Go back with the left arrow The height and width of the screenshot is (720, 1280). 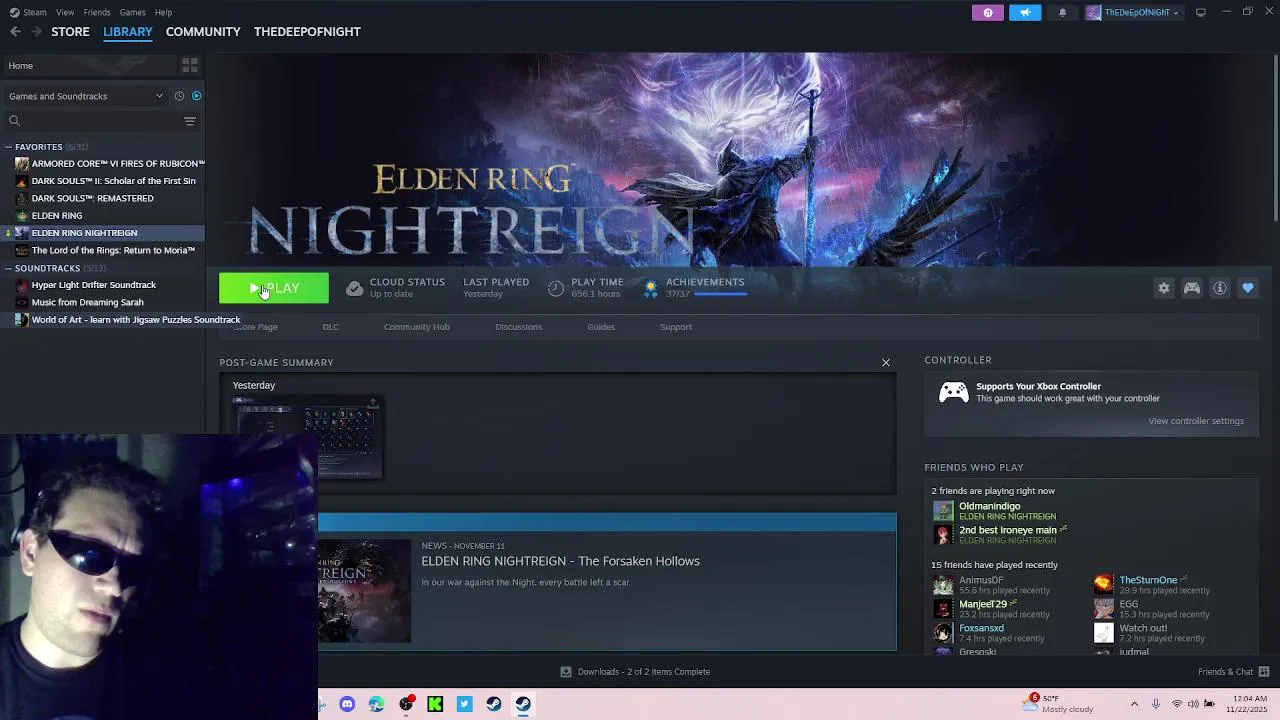(x=15, y=31)
